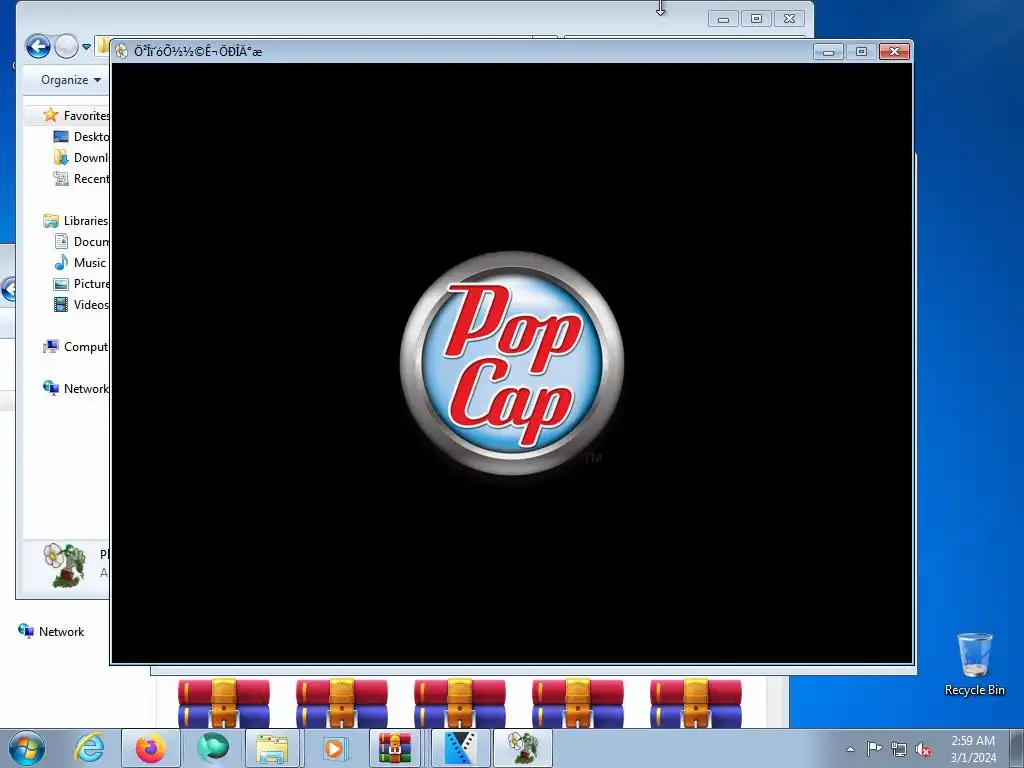Close the Explorer window behind
The width and height of the screenshot is (1024, 768).
(789, 19)
